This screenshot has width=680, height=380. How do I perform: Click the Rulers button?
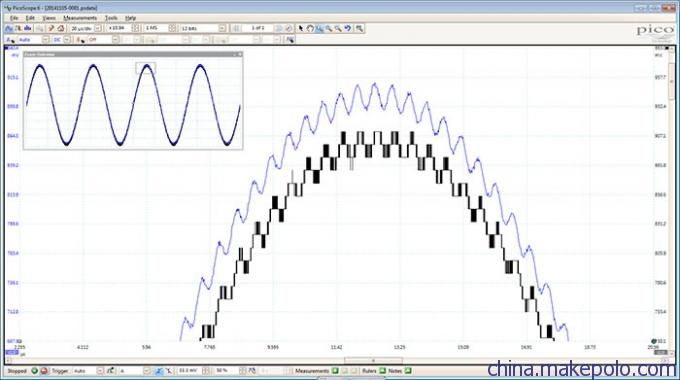(x=369, y=371)
